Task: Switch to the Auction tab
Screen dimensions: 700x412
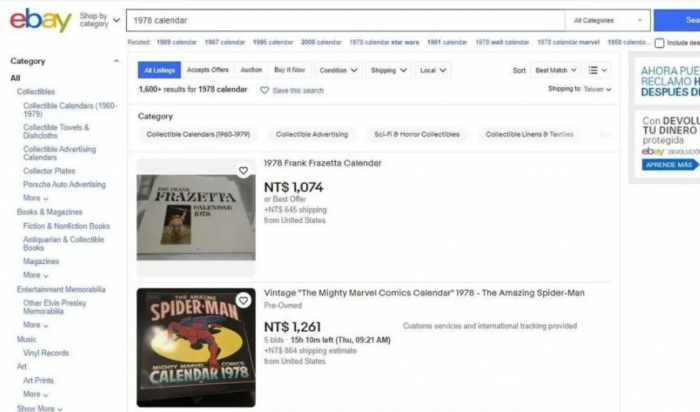Action: point(251,70)
